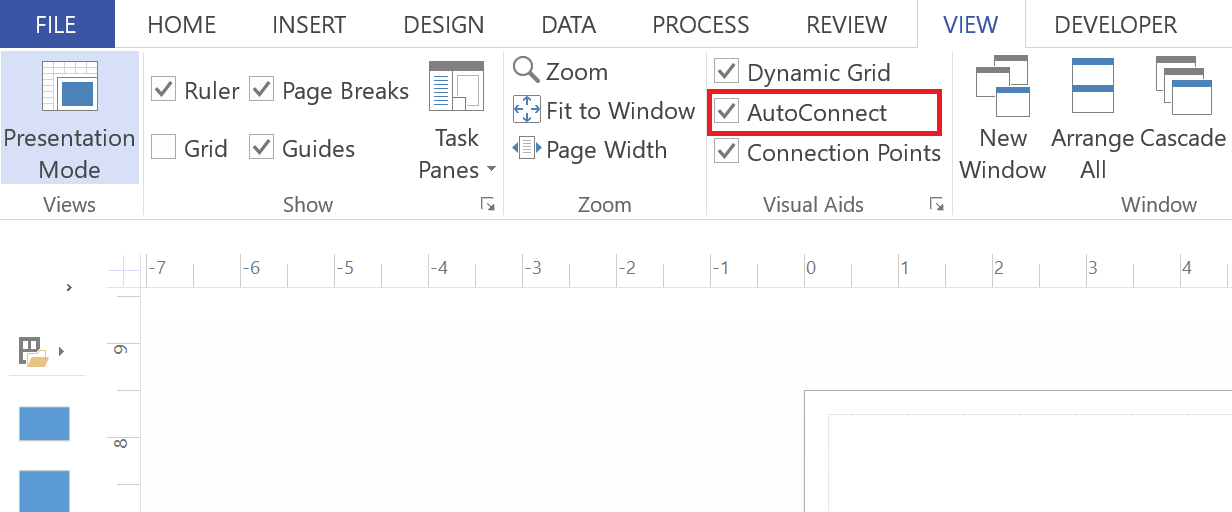
Task: Disable the Dynamic Grid checkbox
Action: [727, 71]
